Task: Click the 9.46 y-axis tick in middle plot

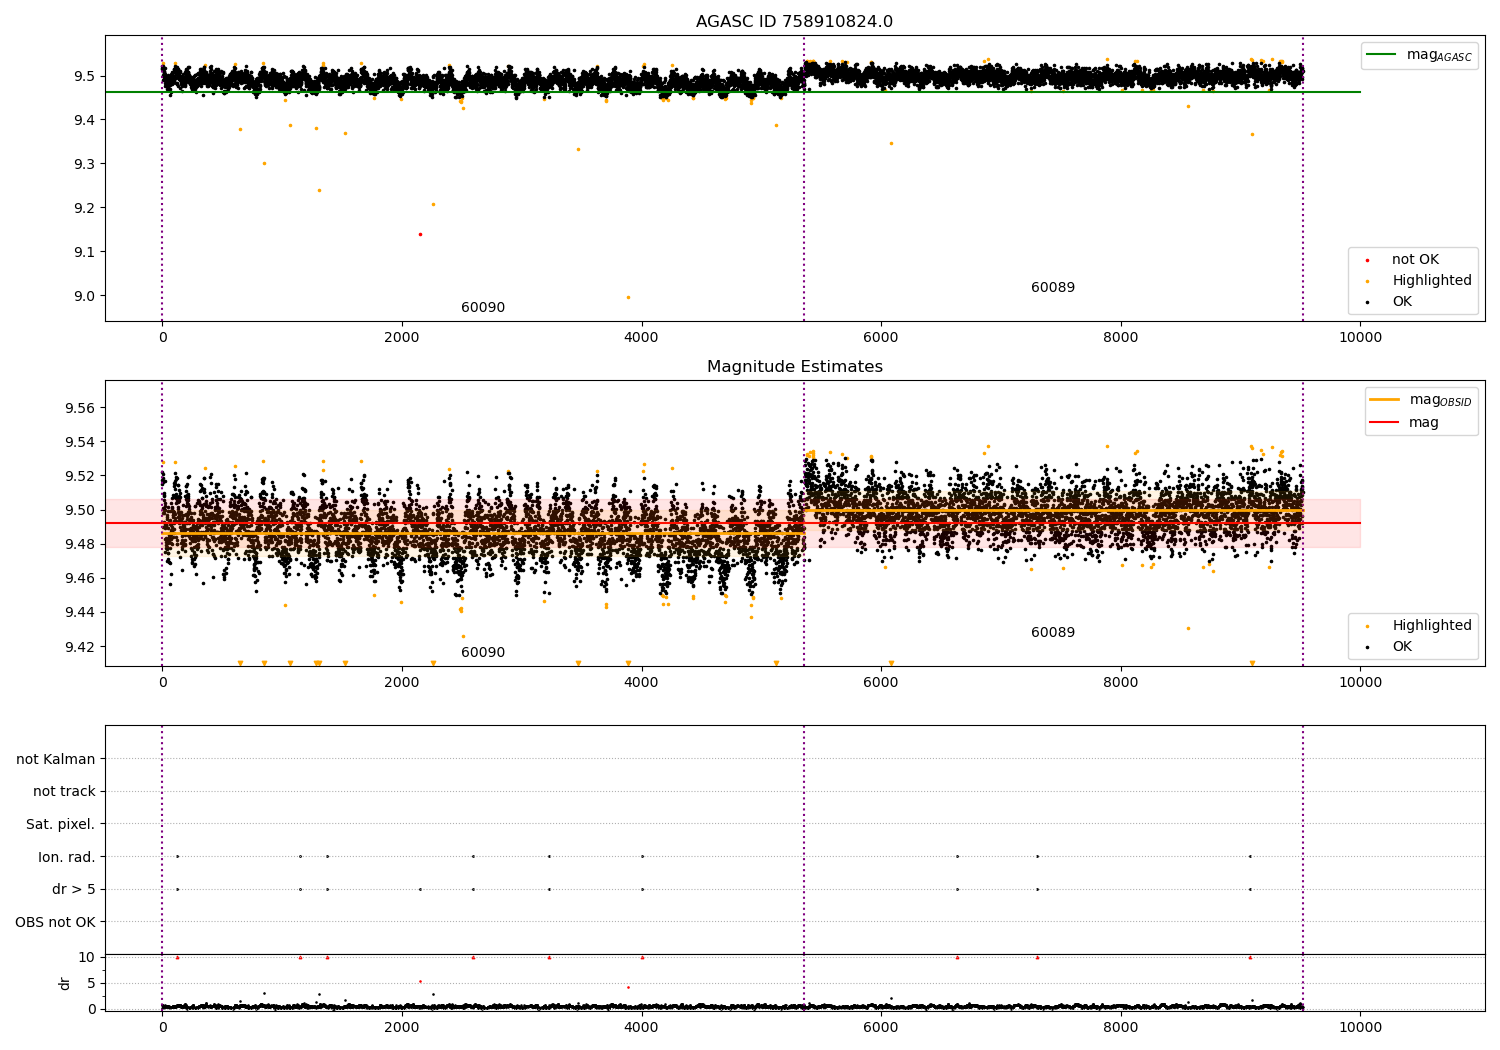Action: (x=80, y=579)
